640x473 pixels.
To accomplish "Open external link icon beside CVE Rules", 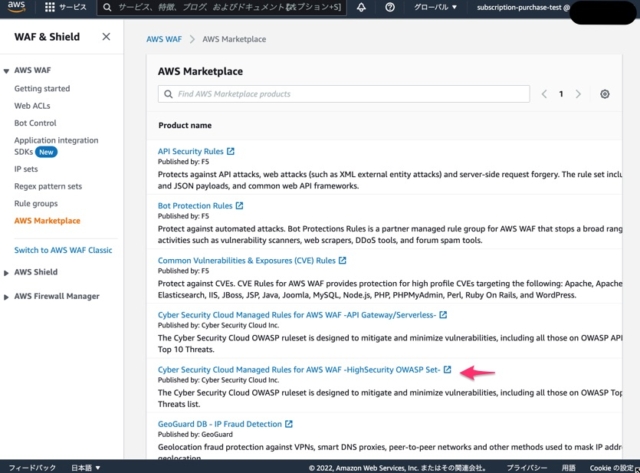I will pyautogui.click(x=342, y=260).
